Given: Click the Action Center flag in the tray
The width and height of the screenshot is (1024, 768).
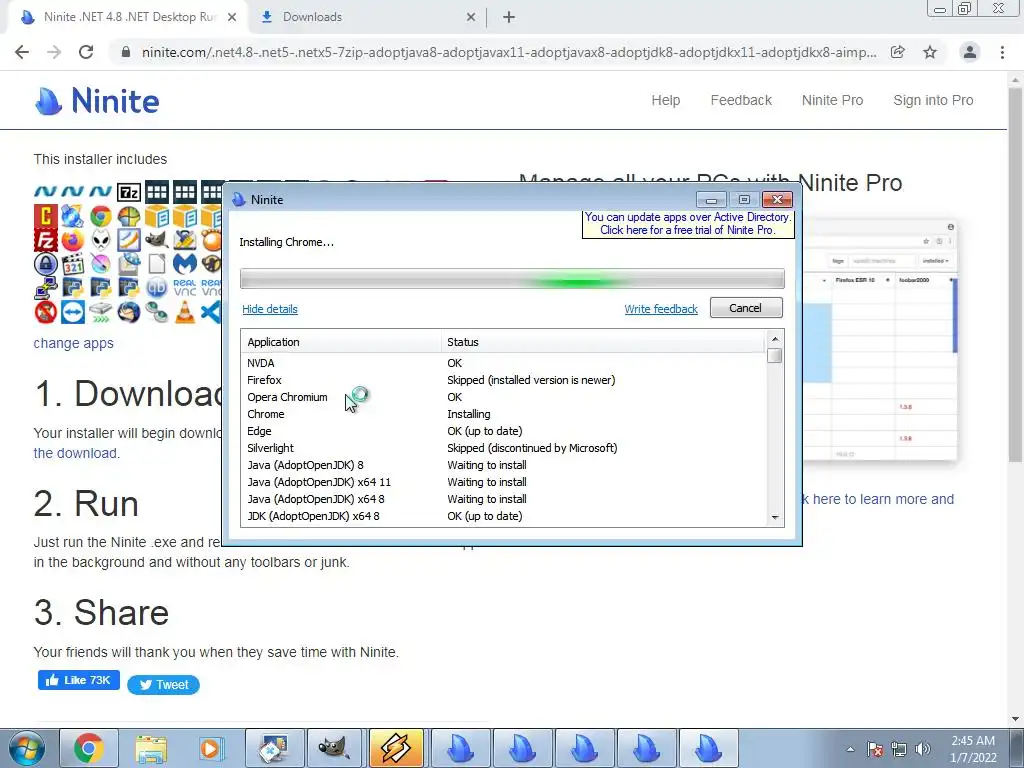Looking at the screenshot, I should pyautogui.click(x=875, y=749).
